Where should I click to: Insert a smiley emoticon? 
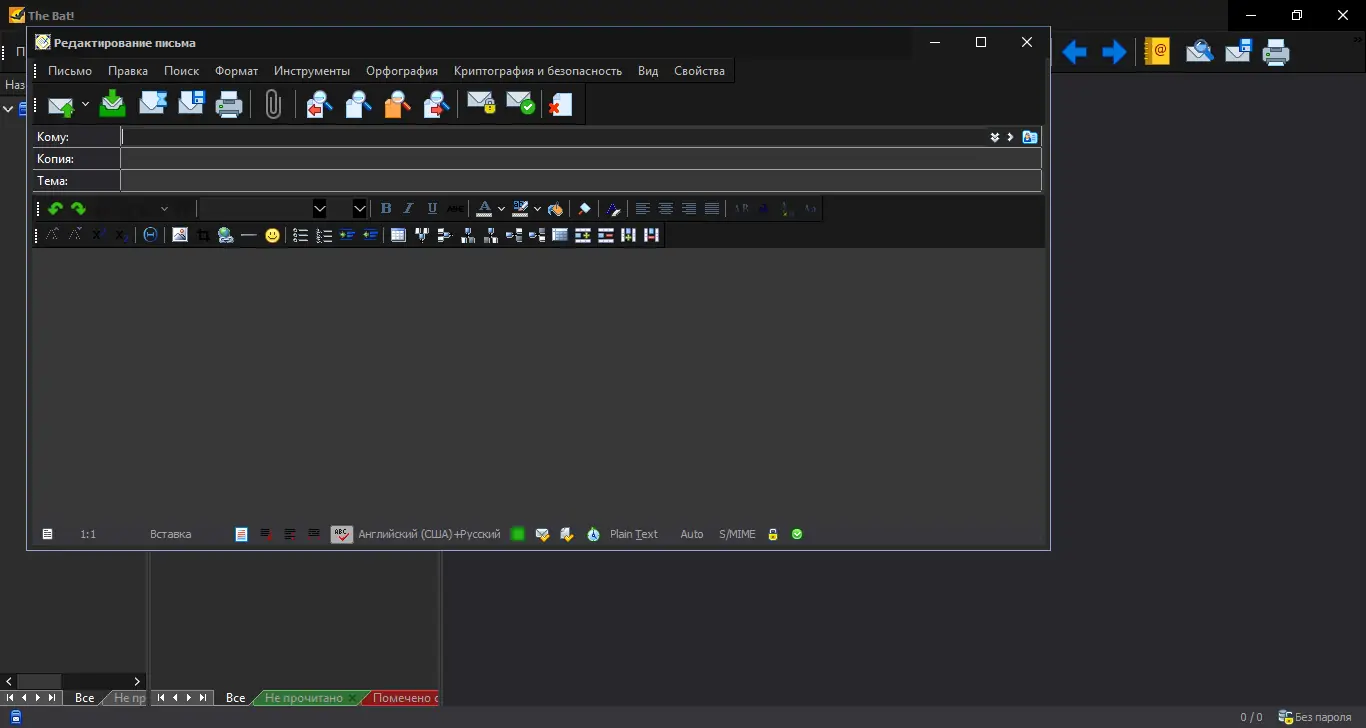(272, 235)
